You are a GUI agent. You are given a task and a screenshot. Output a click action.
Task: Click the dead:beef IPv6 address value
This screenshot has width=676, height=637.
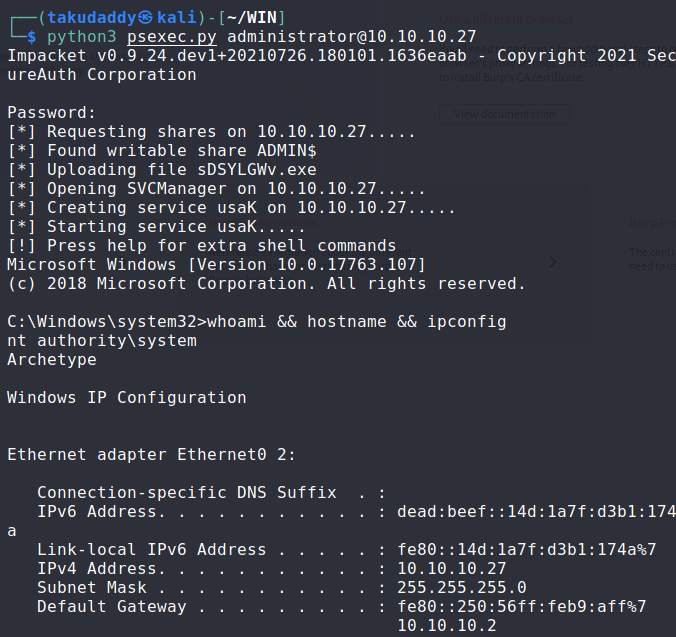click(536, 512)
